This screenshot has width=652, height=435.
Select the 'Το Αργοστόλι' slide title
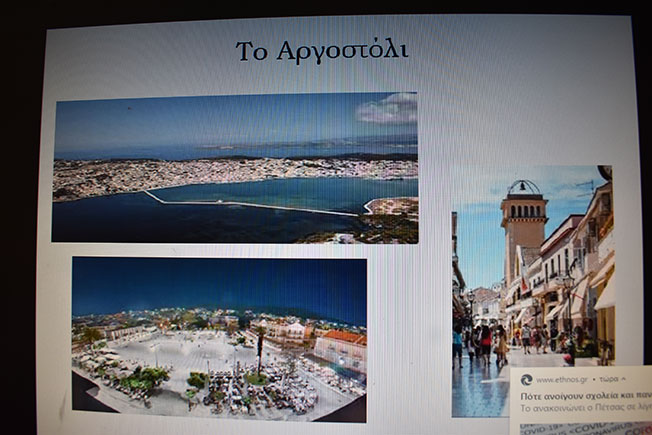tap(321, 51)
